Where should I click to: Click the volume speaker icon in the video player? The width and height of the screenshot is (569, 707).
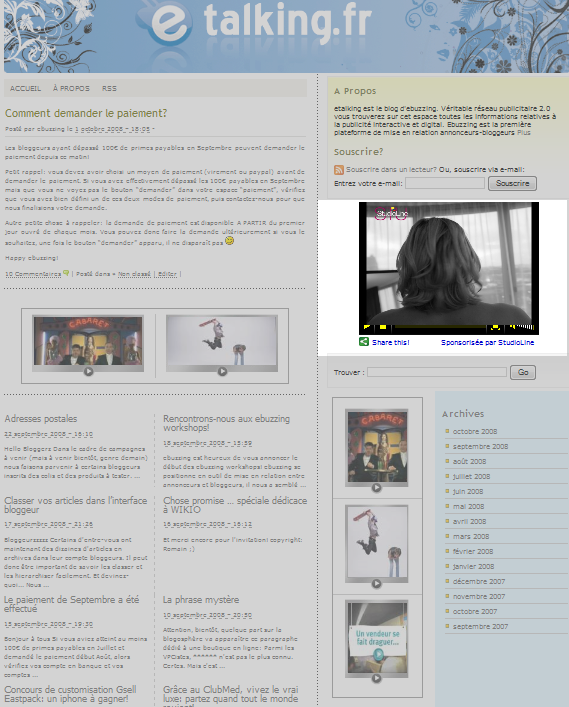point(512,326)
